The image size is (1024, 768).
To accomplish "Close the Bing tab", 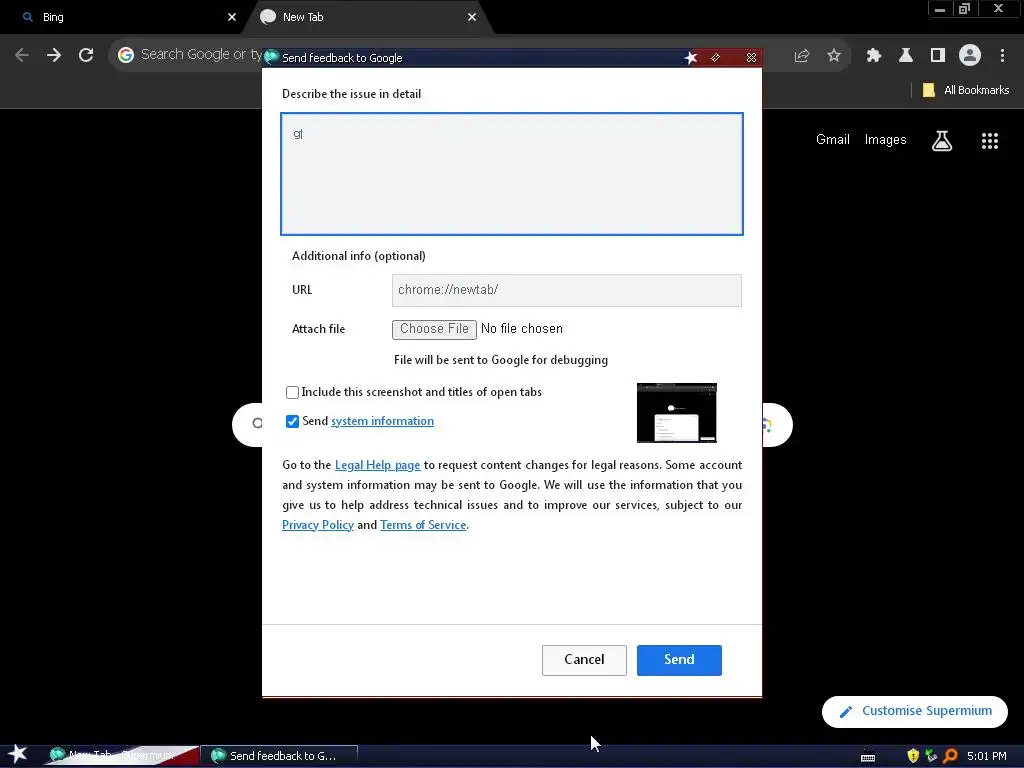I will coord(232,17).
